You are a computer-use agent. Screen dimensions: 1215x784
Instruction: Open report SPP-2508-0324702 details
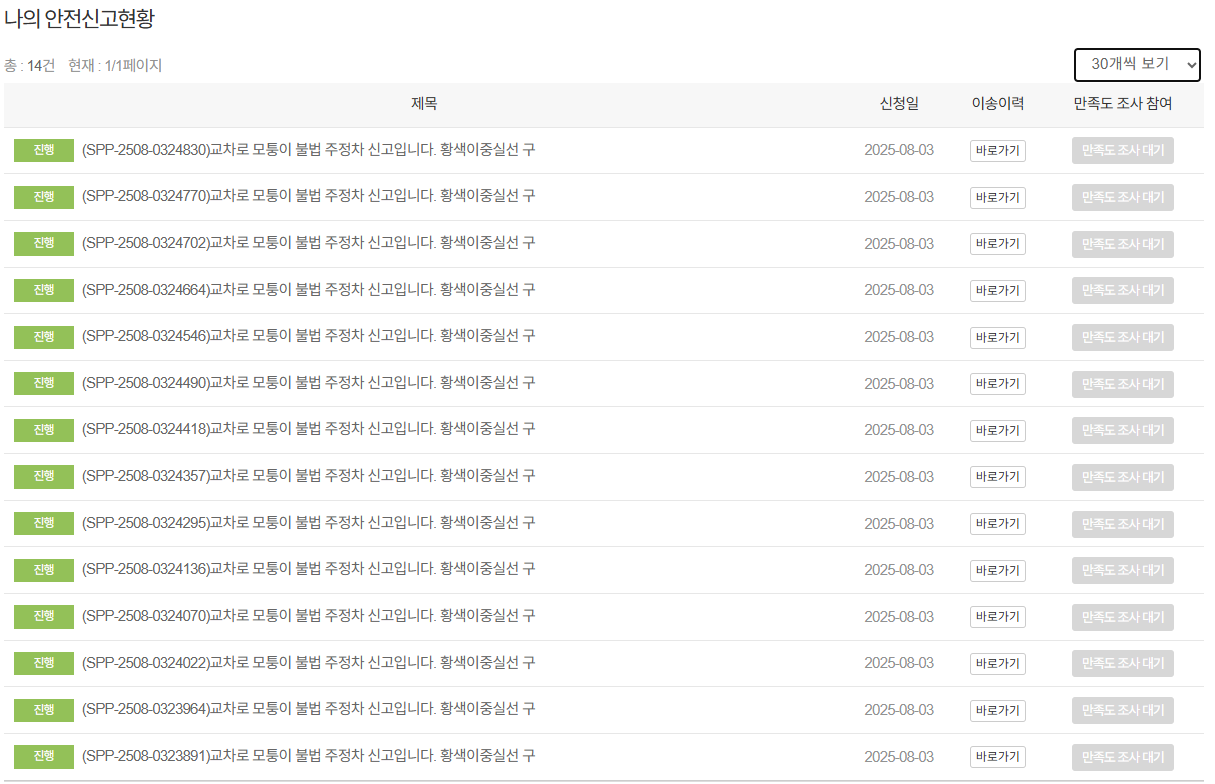point(307,243)
